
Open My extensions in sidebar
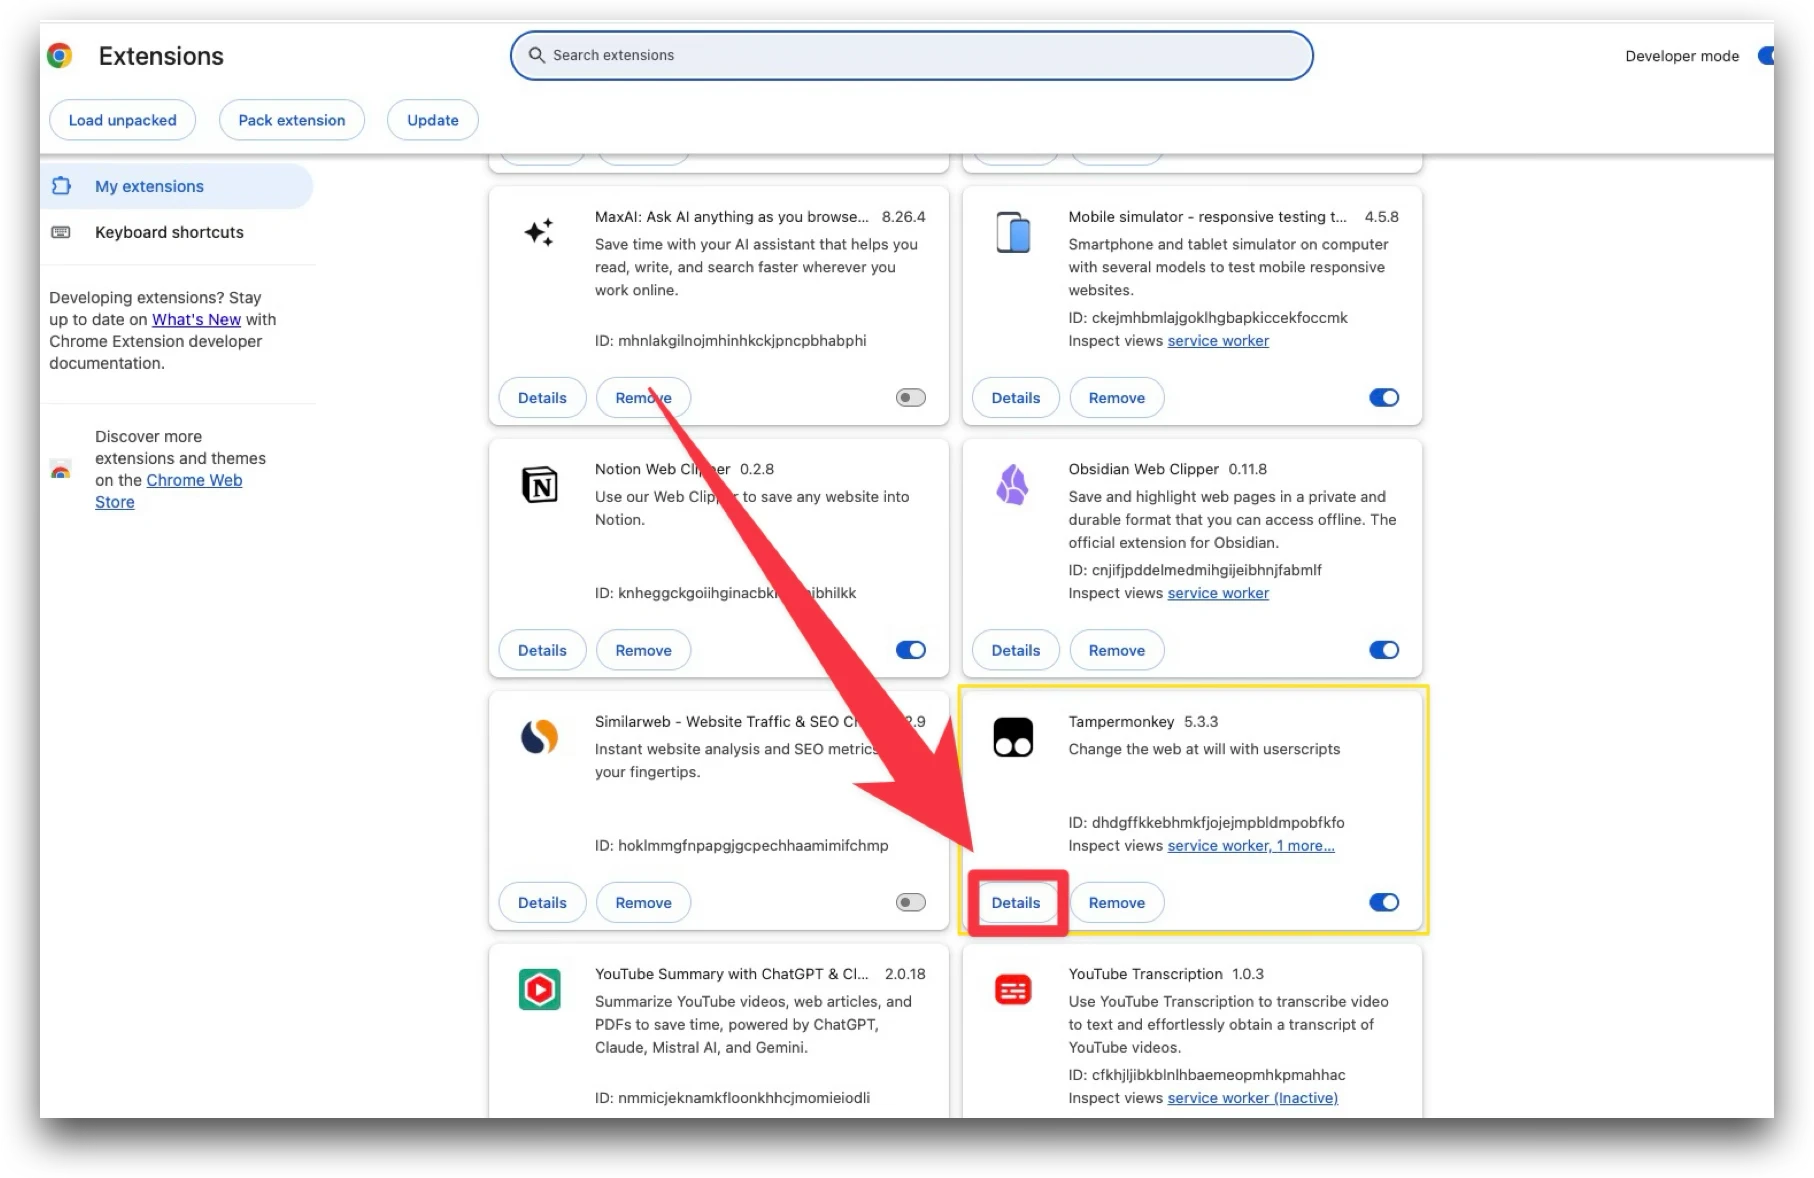point(177,186)
